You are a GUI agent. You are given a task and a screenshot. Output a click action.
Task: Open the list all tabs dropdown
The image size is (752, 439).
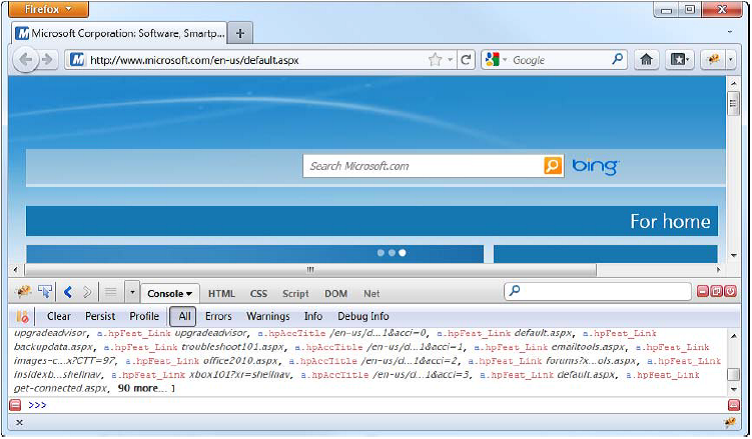(730, 32)
